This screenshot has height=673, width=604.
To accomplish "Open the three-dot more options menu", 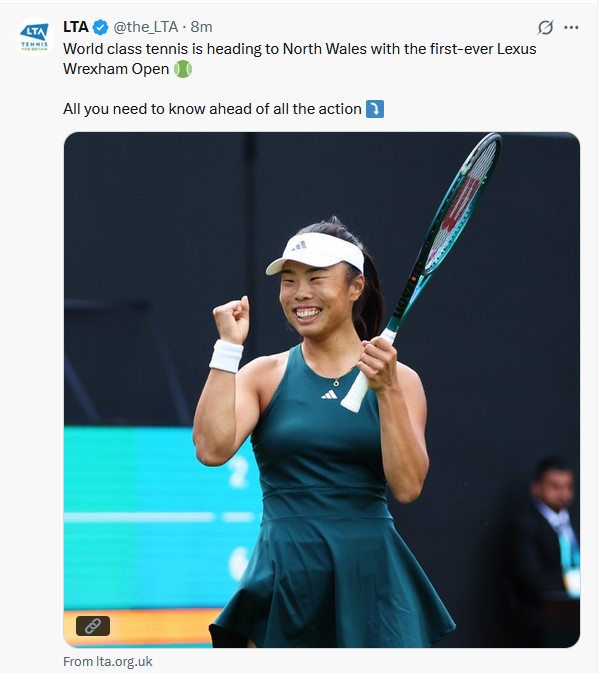I will click(571, 27).
